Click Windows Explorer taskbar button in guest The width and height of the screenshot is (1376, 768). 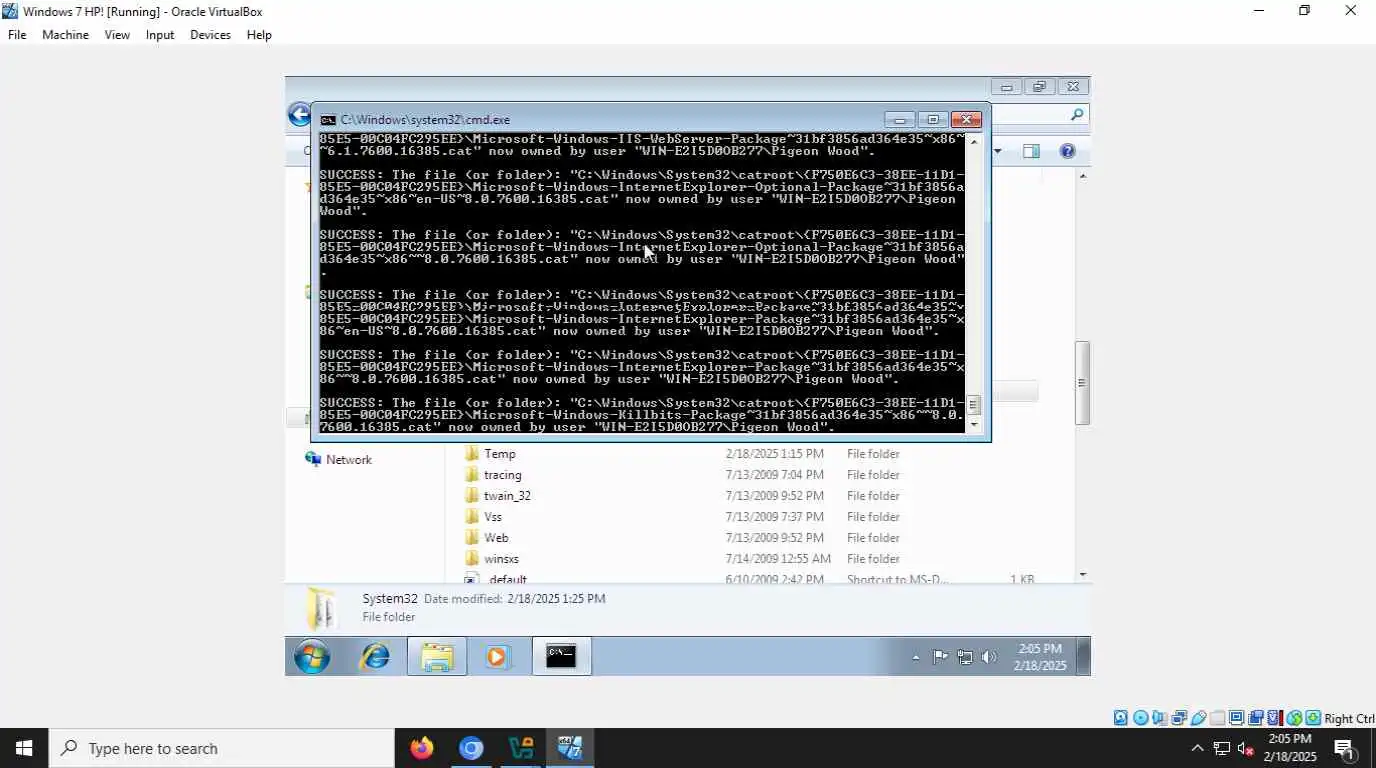[437, 657]
